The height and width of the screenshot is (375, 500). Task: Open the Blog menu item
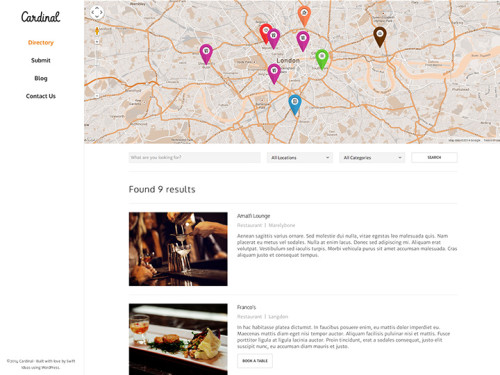[x=41, y=78]
